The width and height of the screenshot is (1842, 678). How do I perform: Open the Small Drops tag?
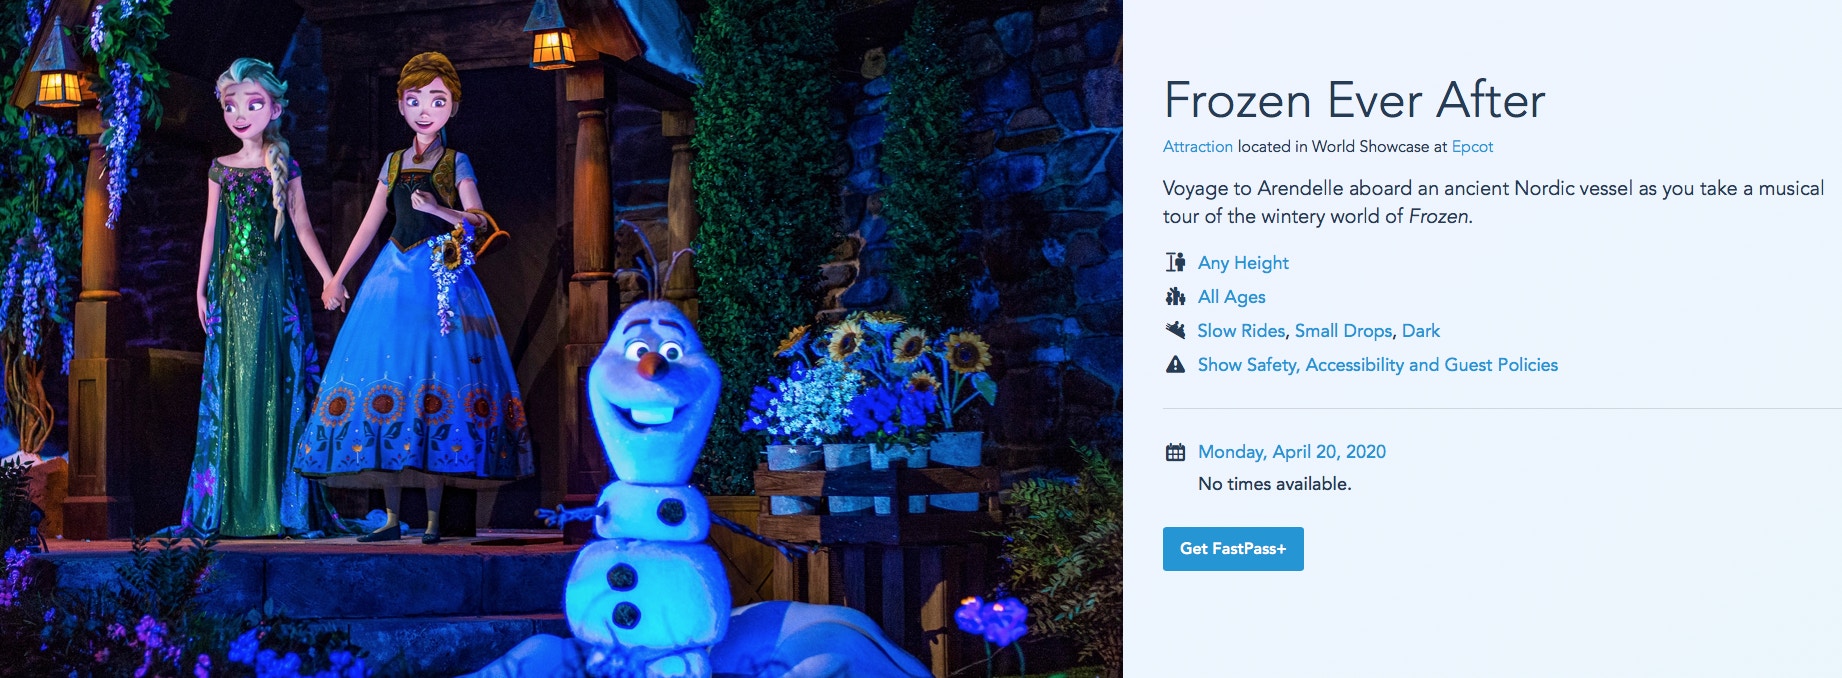click(1343, 331)
